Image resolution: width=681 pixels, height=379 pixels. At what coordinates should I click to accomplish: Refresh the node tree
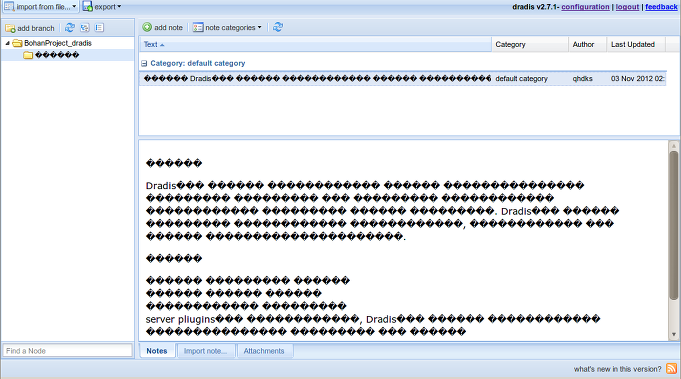[x=69, y=28]
